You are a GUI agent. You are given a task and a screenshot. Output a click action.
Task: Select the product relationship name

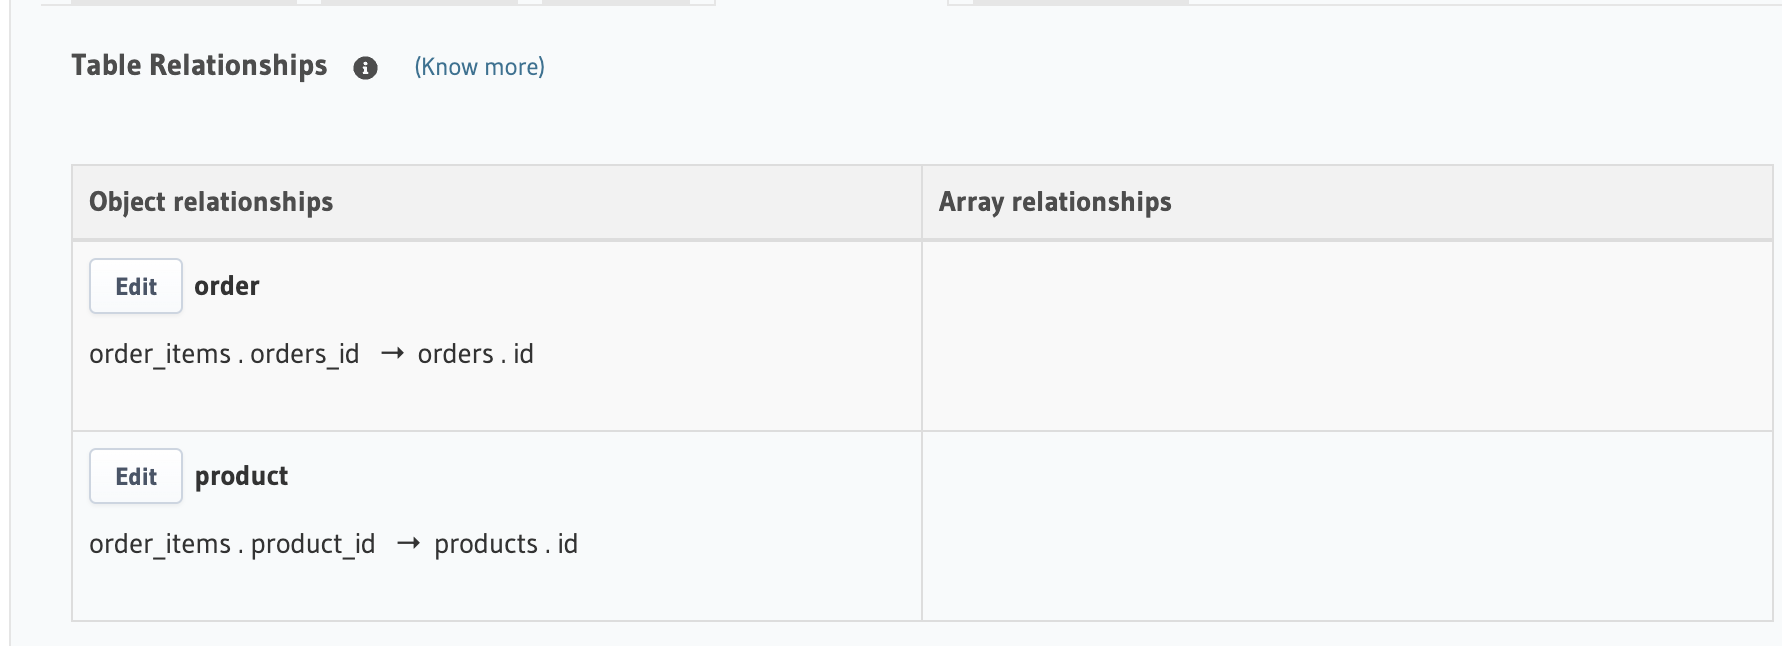241,476
